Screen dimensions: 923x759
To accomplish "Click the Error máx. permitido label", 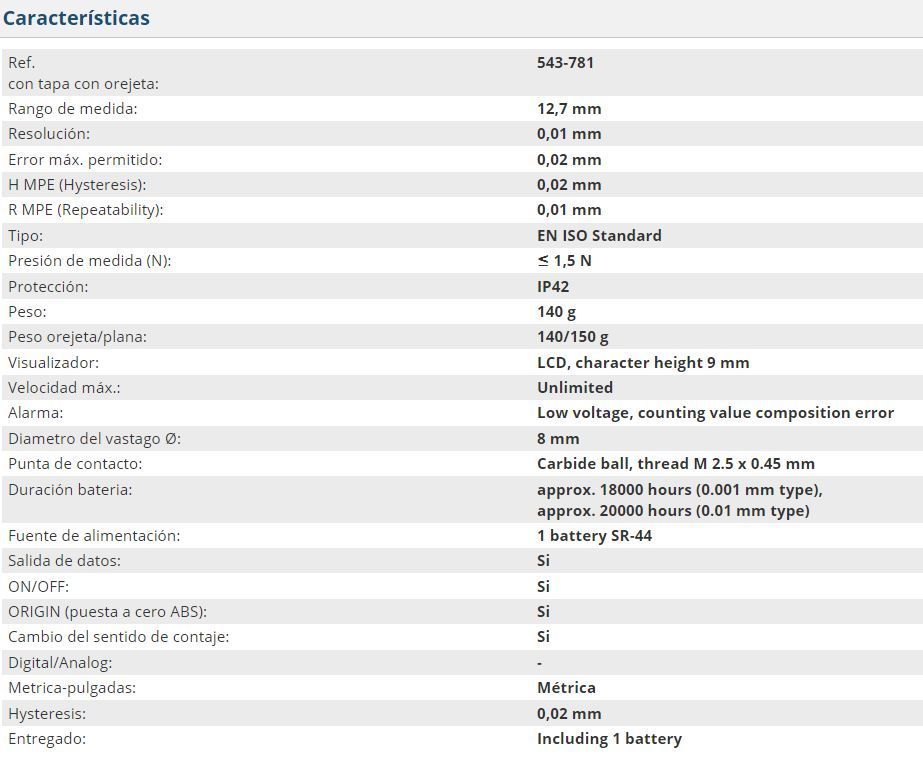I will [84, 159].
